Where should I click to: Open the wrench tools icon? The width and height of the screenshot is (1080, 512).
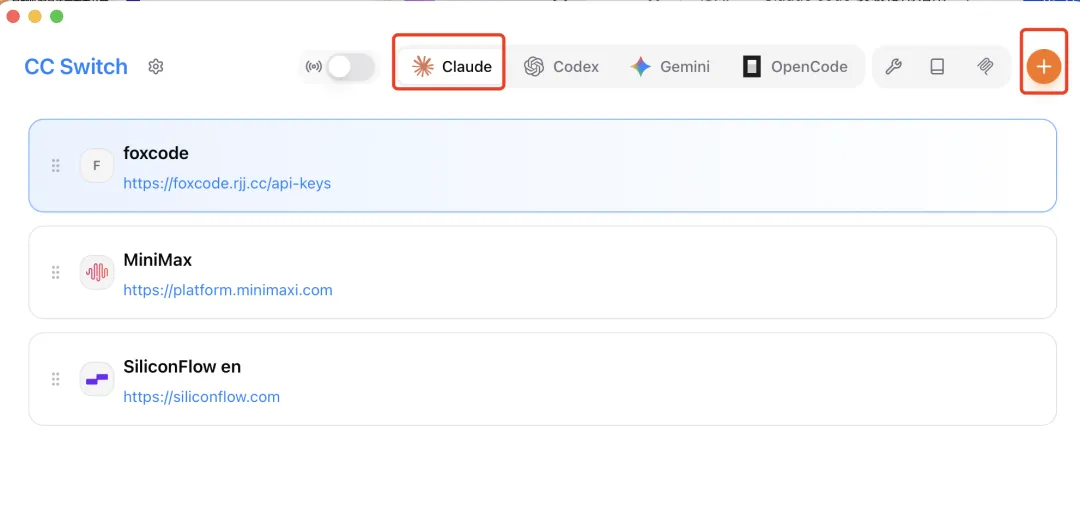click(x=893, y=67)
